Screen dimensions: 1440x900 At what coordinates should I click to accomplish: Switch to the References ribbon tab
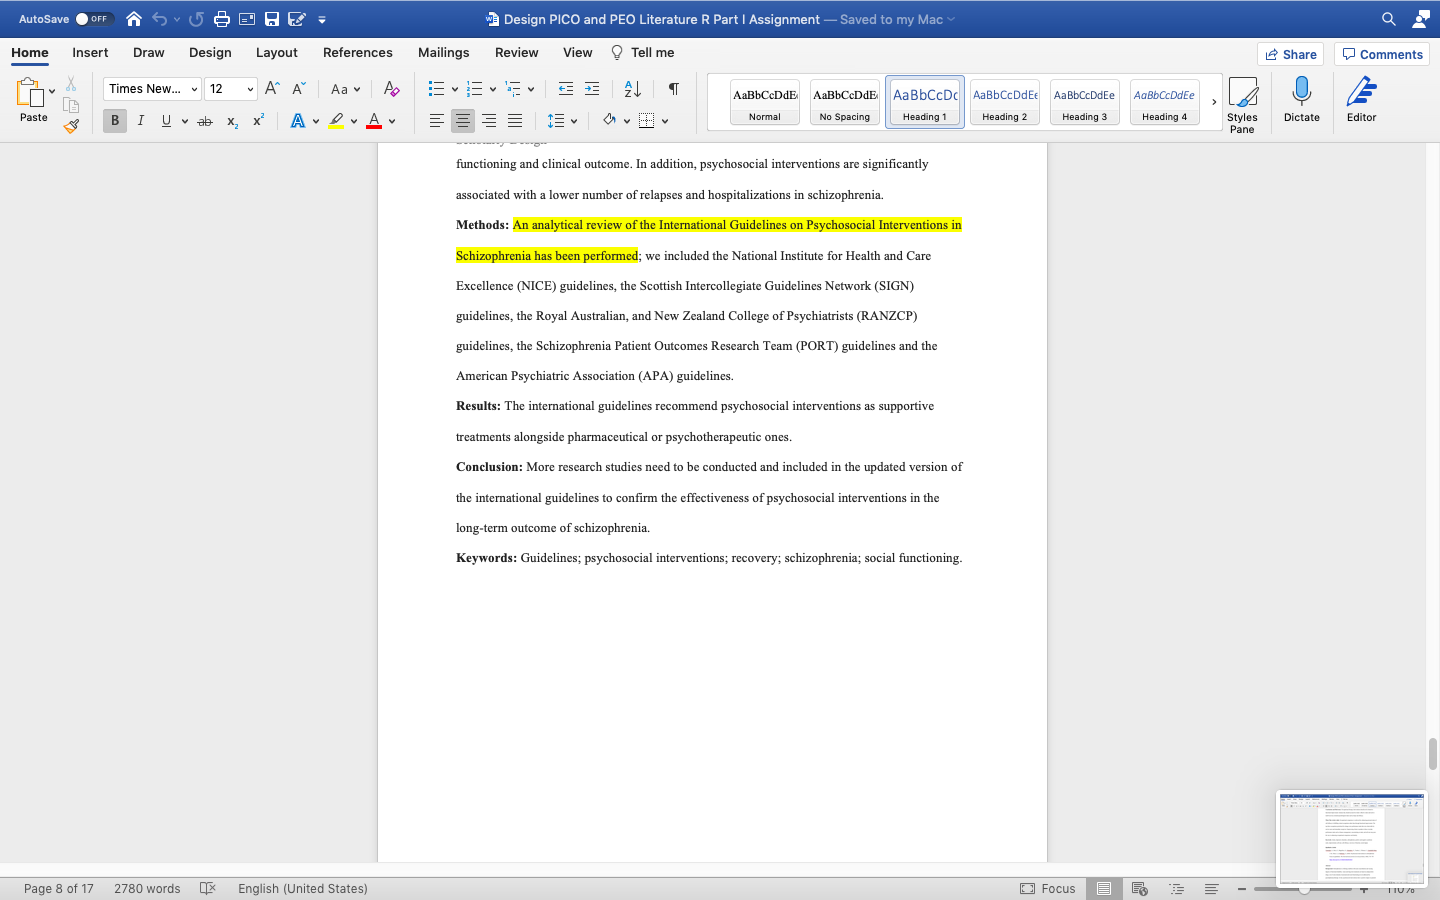click(x=357, y=52)
